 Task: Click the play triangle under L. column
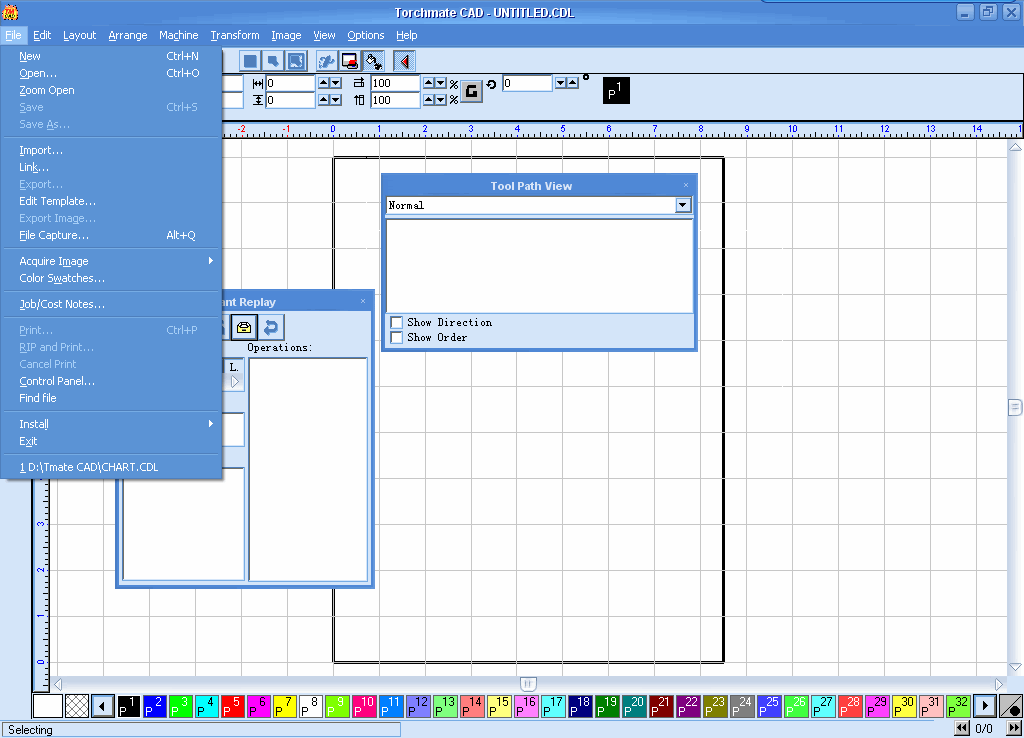(x=234, y=382)
